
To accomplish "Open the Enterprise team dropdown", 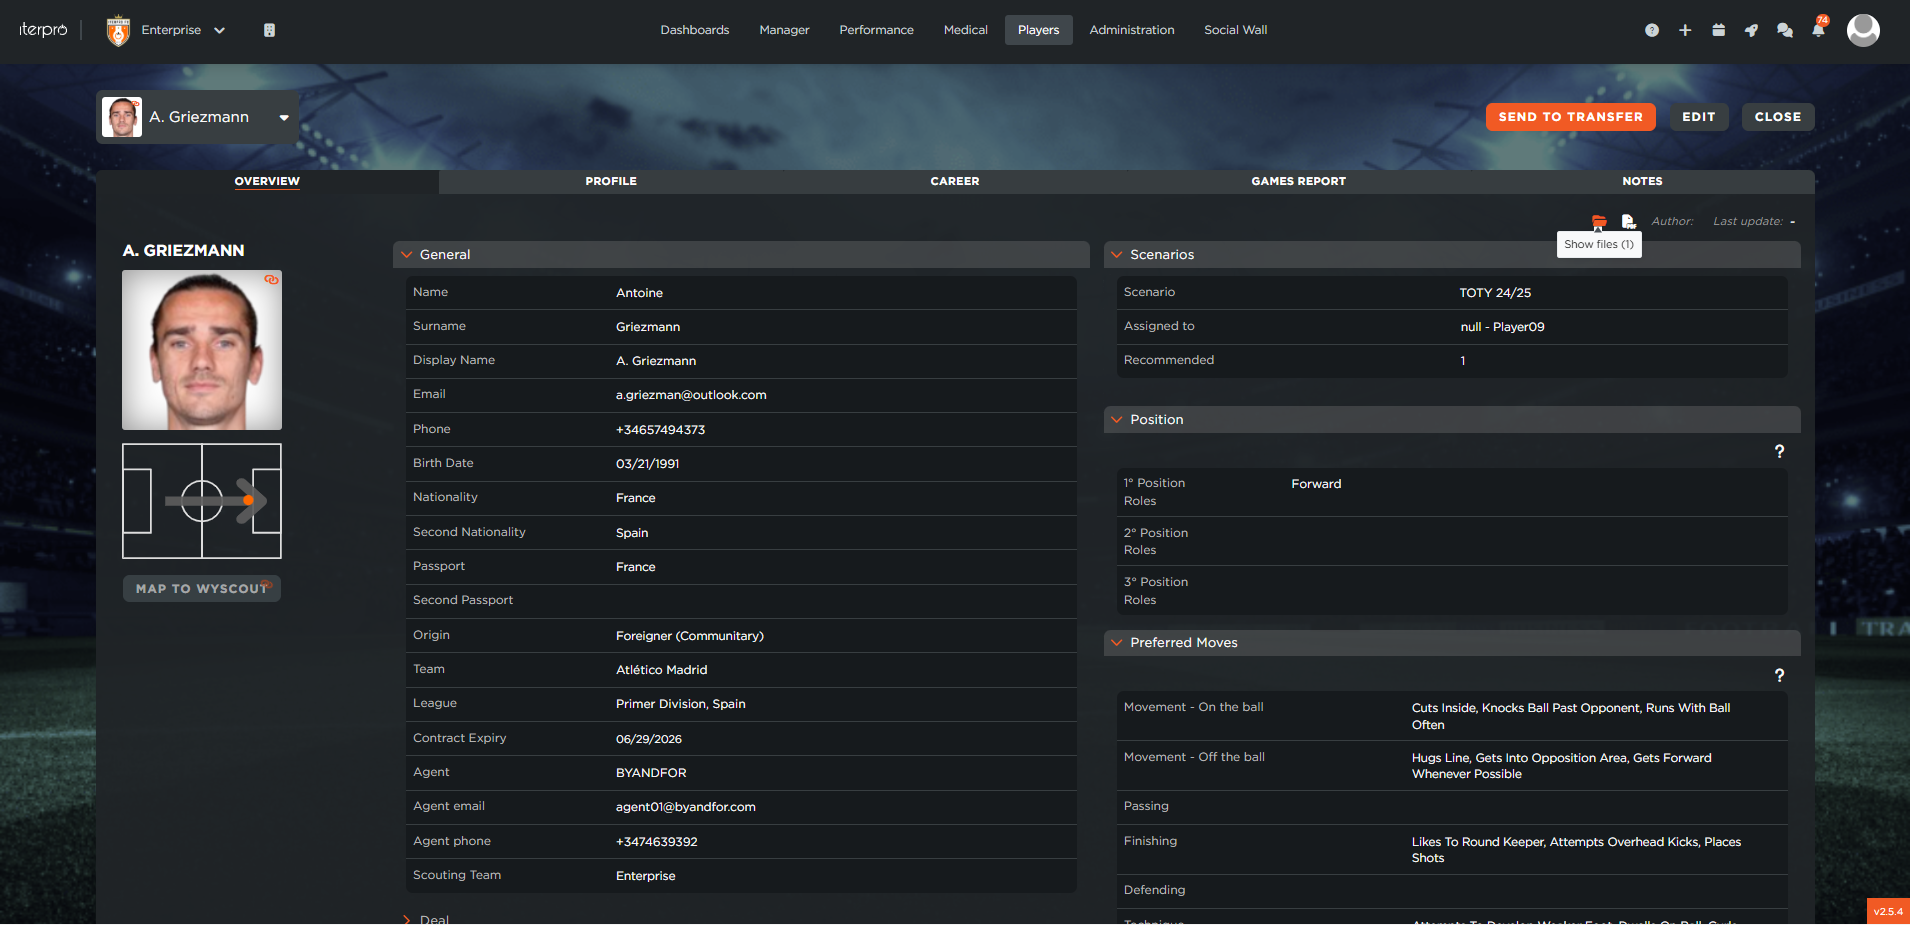I will pyautogui.click(x=183, y=30).
